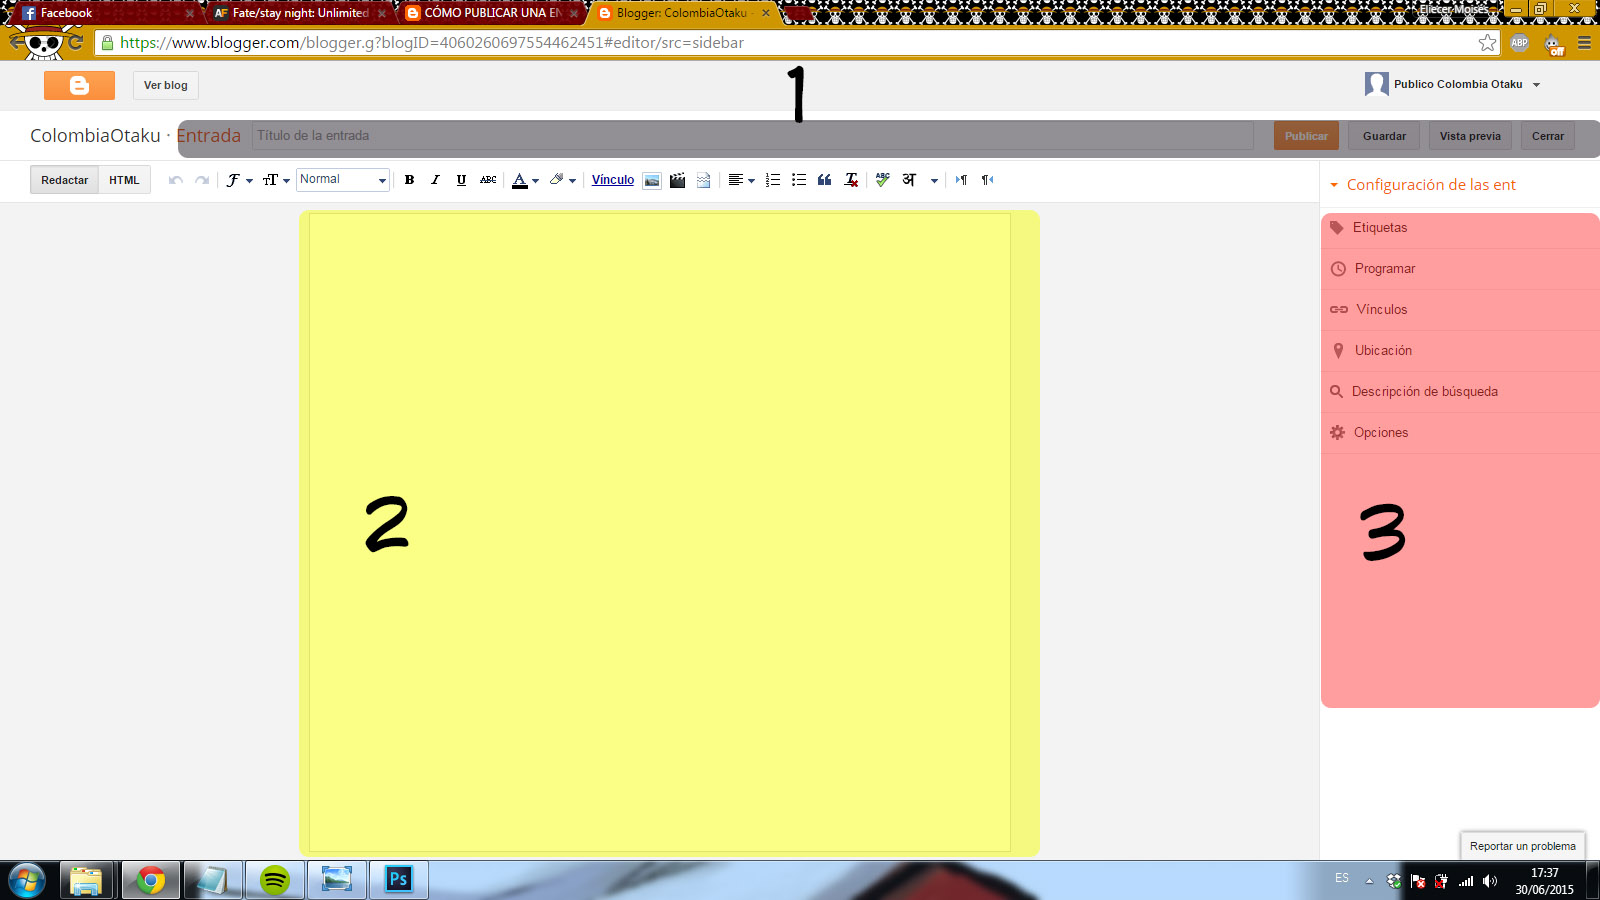Image resolution: width=1600 pixels, height=900 pixels.
Task: Switch to the Fate/stay night tab
Action: tap(298, 13)
